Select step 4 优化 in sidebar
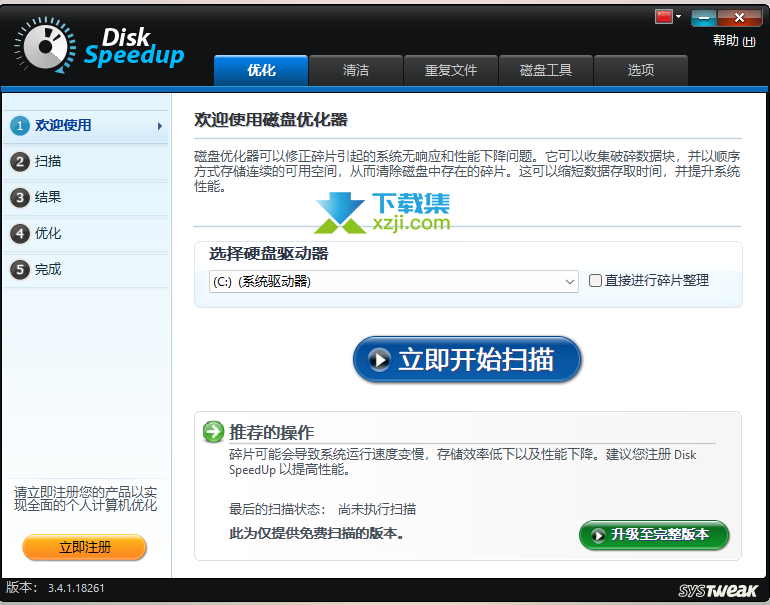 pos(86,233)
